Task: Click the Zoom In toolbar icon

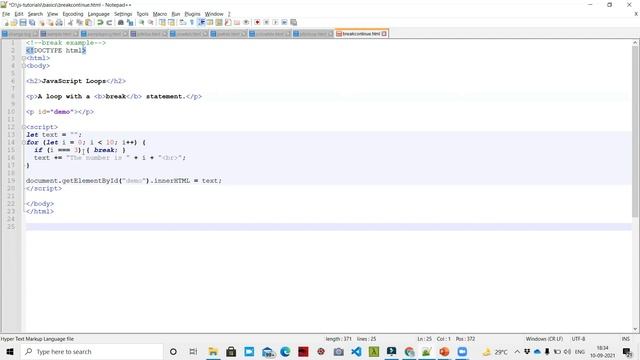Action: [x=141, y=22]
